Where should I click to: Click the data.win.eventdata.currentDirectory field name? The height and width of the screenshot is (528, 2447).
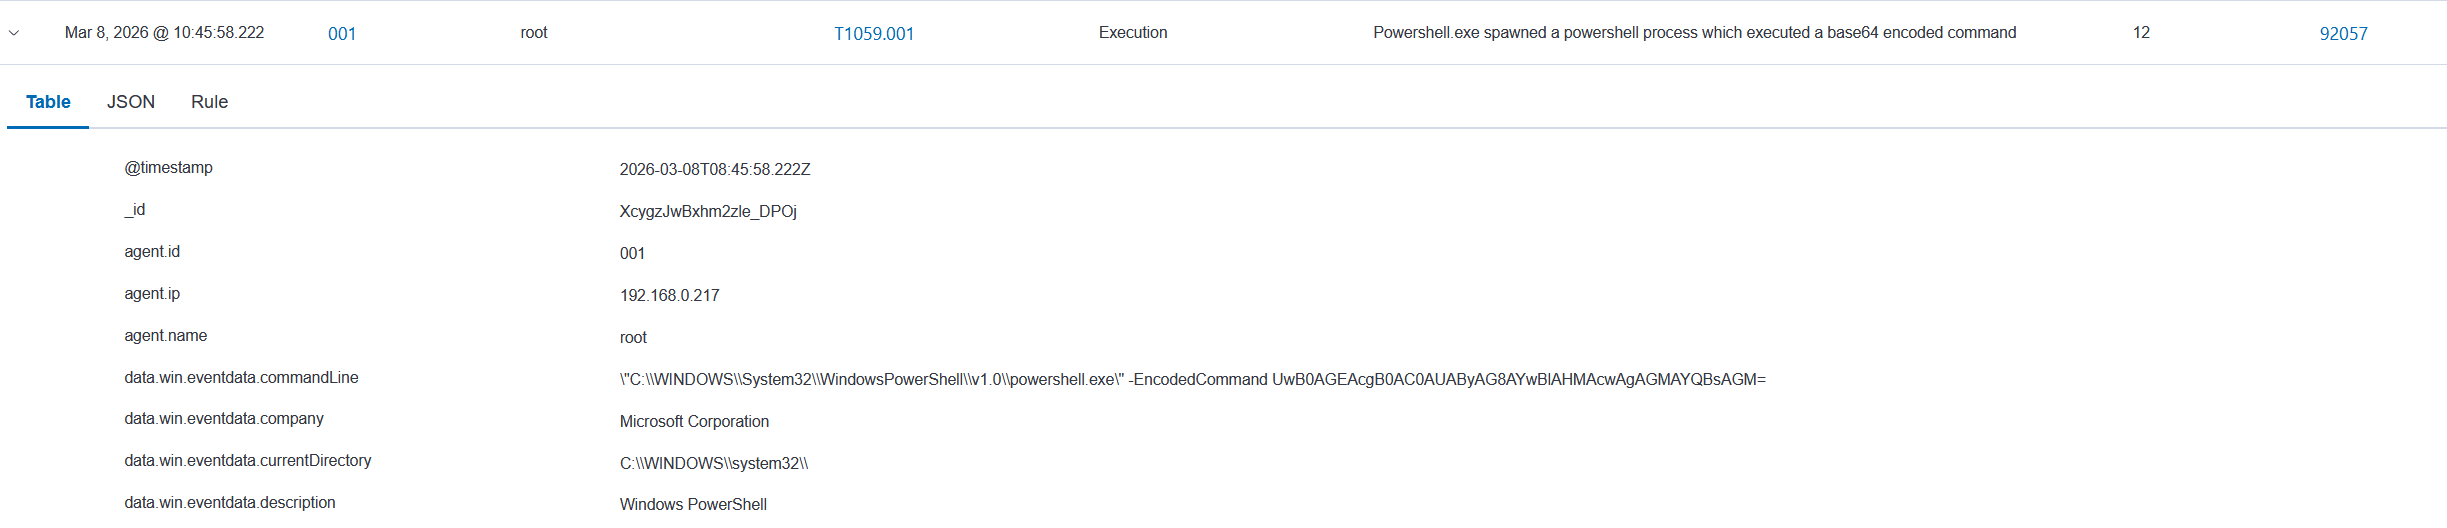tap(247, 461)
